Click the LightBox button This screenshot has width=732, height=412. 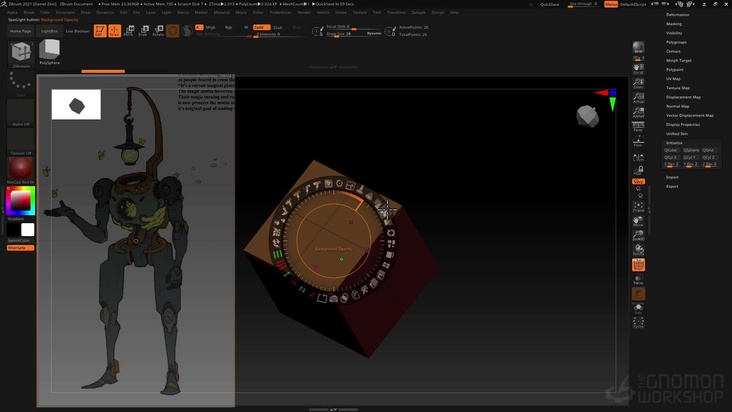point(50,31)
